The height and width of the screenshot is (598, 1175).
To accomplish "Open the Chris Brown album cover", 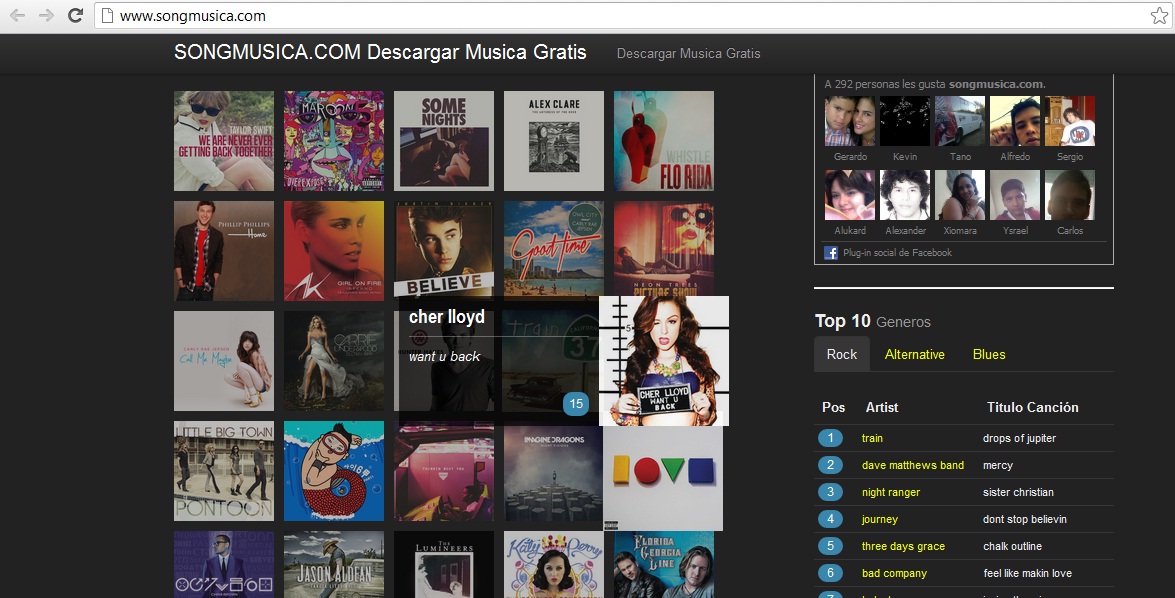I will (224, 564).
